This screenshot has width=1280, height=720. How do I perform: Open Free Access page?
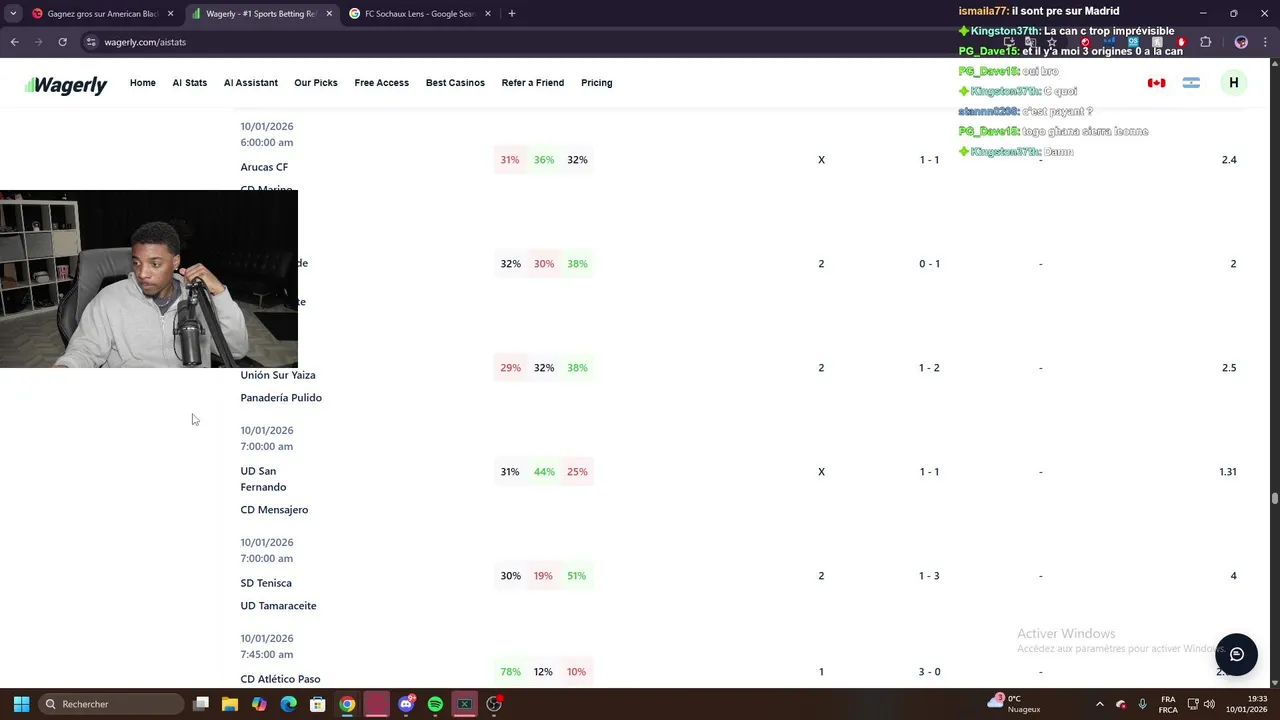pos(381,83)
